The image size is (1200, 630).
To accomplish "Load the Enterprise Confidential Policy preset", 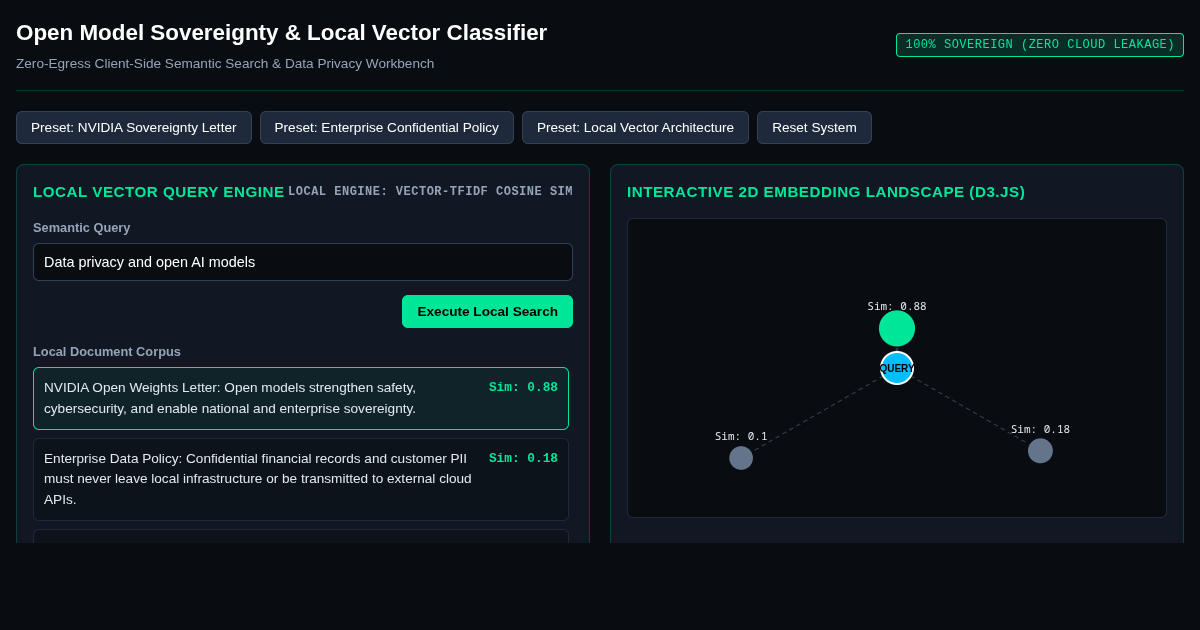I will pyautogui.click(x=387, y=127).
